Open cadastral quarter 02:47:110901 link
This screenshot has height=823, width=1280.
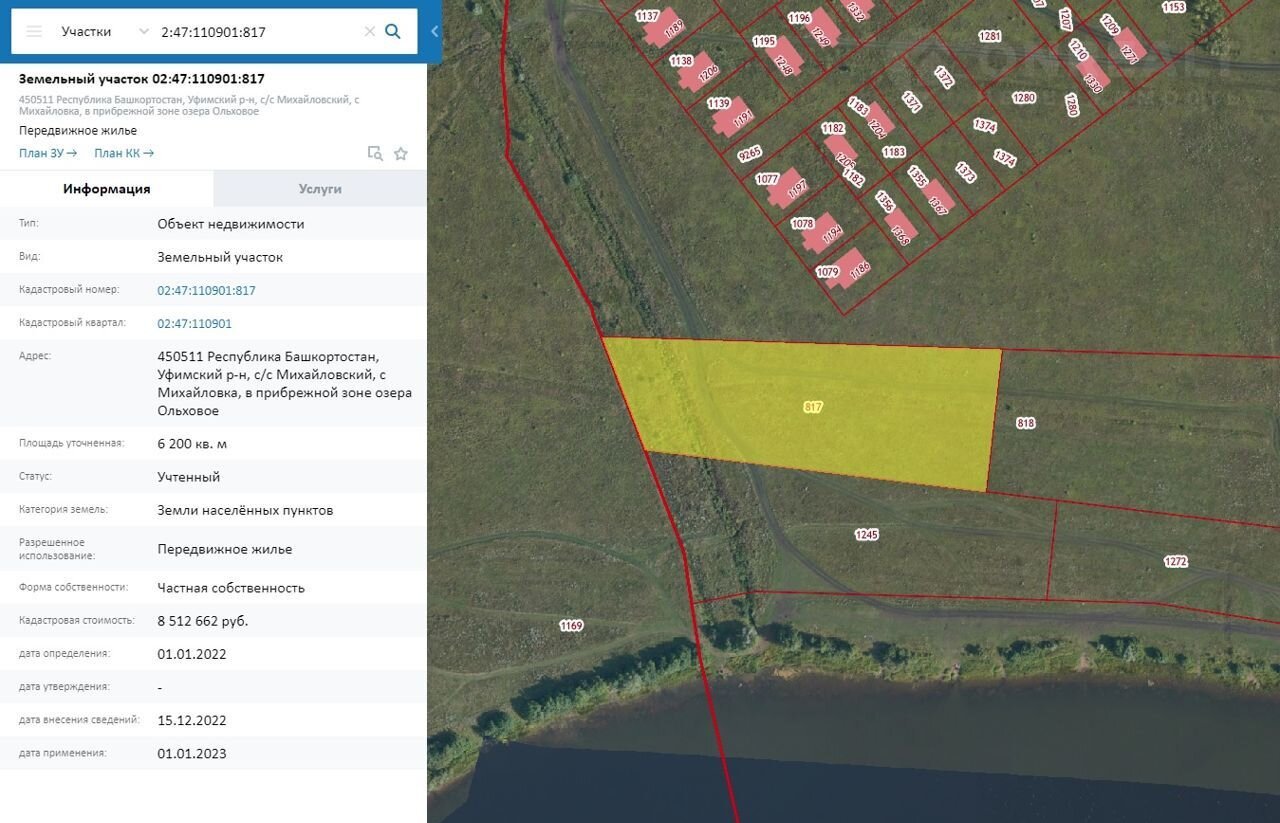click(194, 323)
